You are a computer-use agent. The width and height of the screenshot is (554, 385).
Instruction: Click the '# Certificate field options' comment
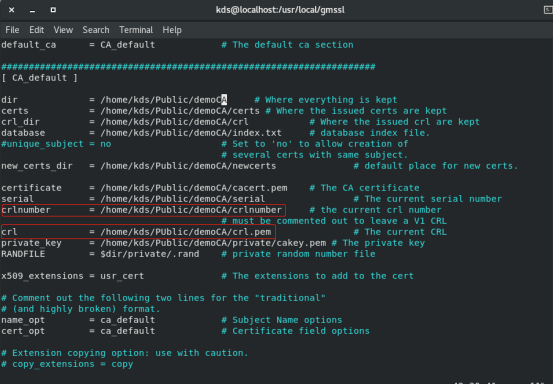click(295, 331)
